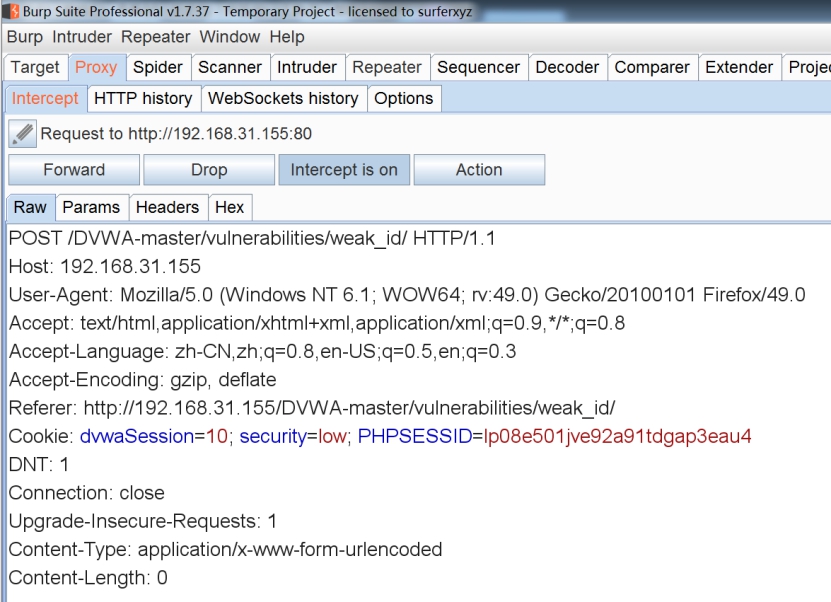Image resolution: width=831 pixels, height=602 pixels.
Task: Open the Burp menu
Action: coord(25,37)
